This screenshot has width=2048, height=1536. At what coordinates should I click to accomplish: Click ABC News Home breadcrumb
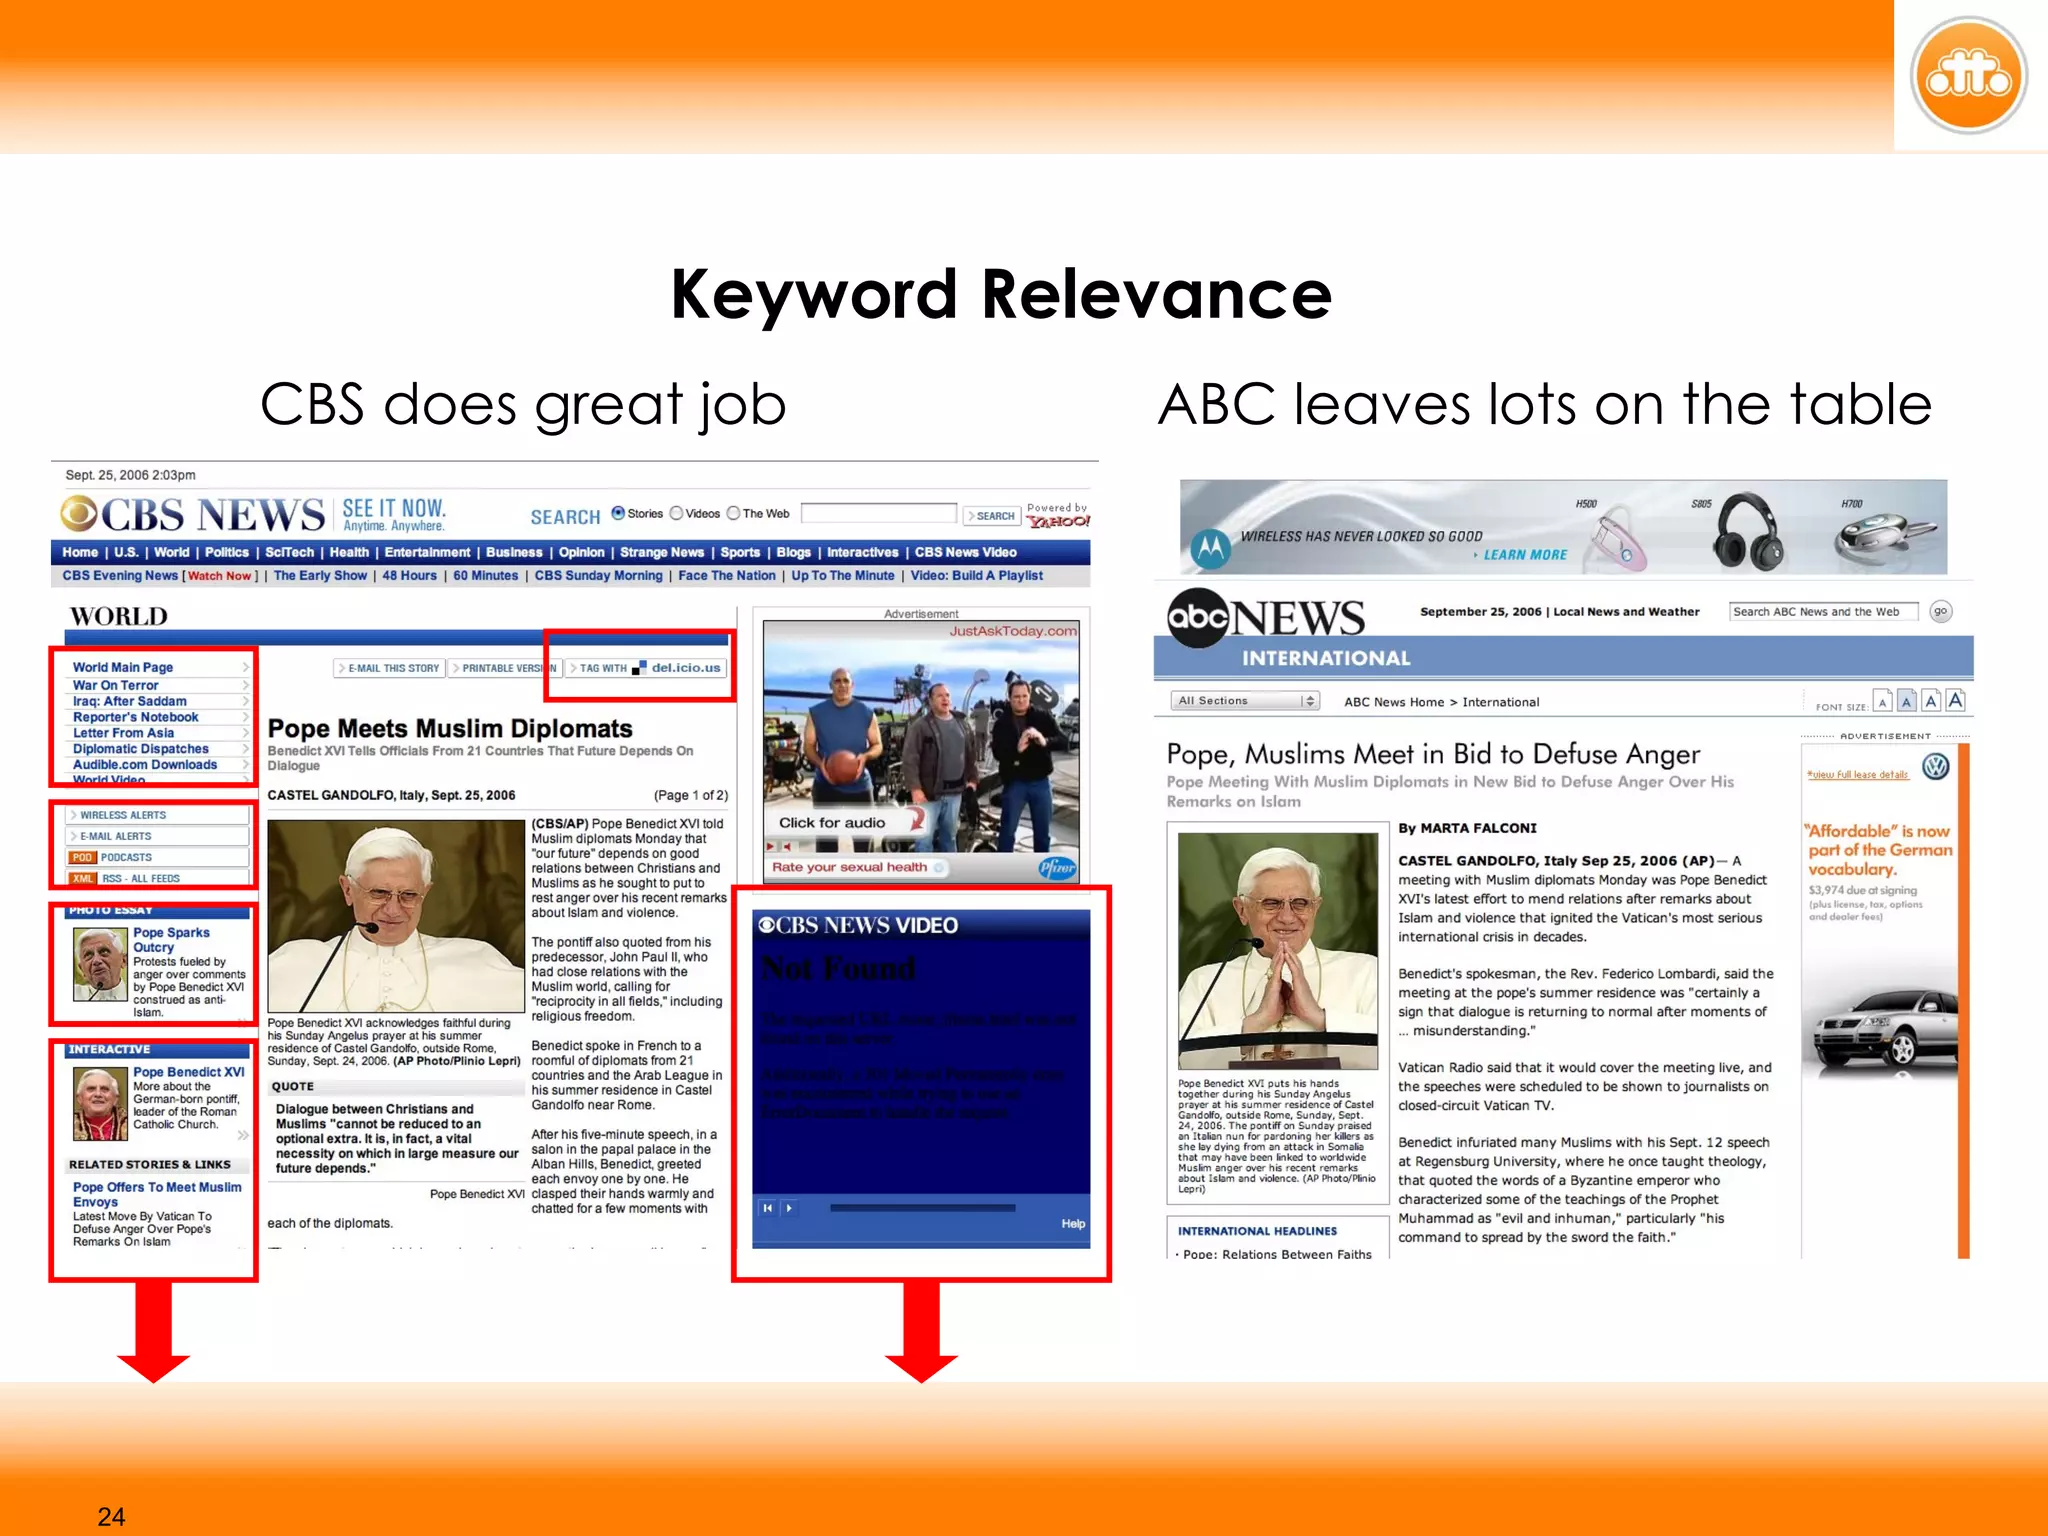(x=1394, y=702)
